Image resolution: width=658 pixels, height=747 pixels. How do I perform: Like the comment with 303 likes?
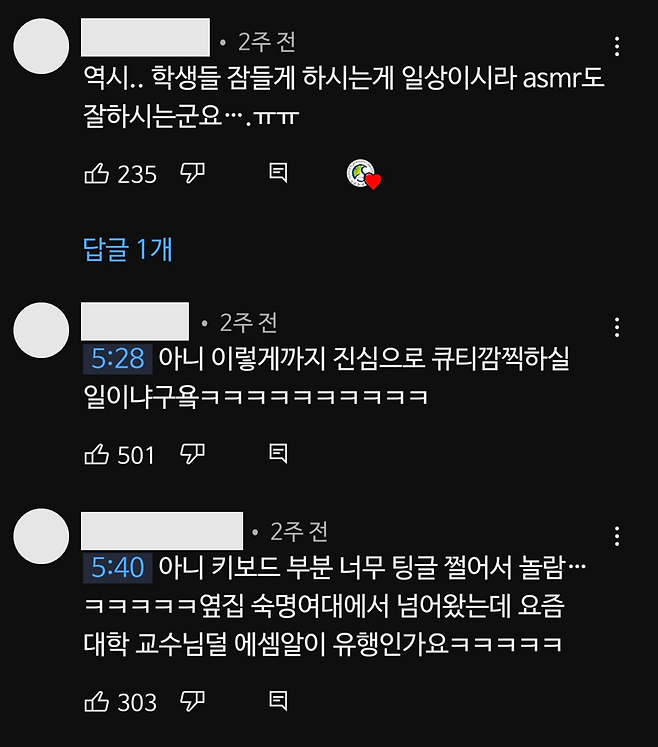[97, 701]
